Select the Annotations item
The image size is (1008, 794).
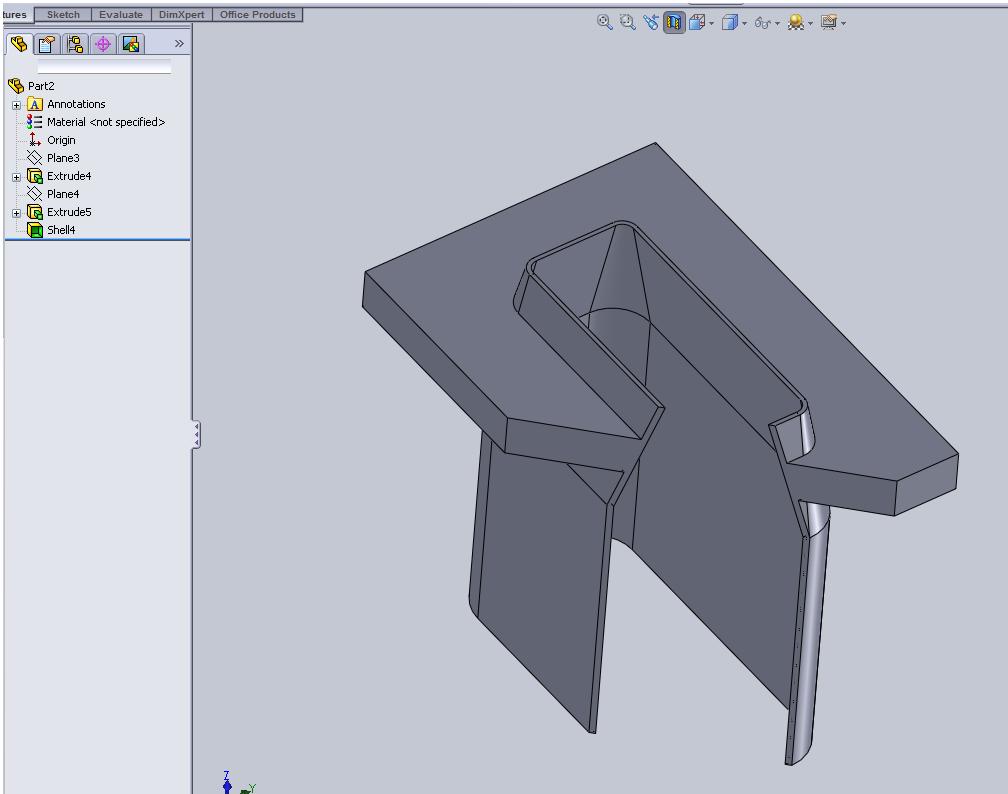coord(76,104)
